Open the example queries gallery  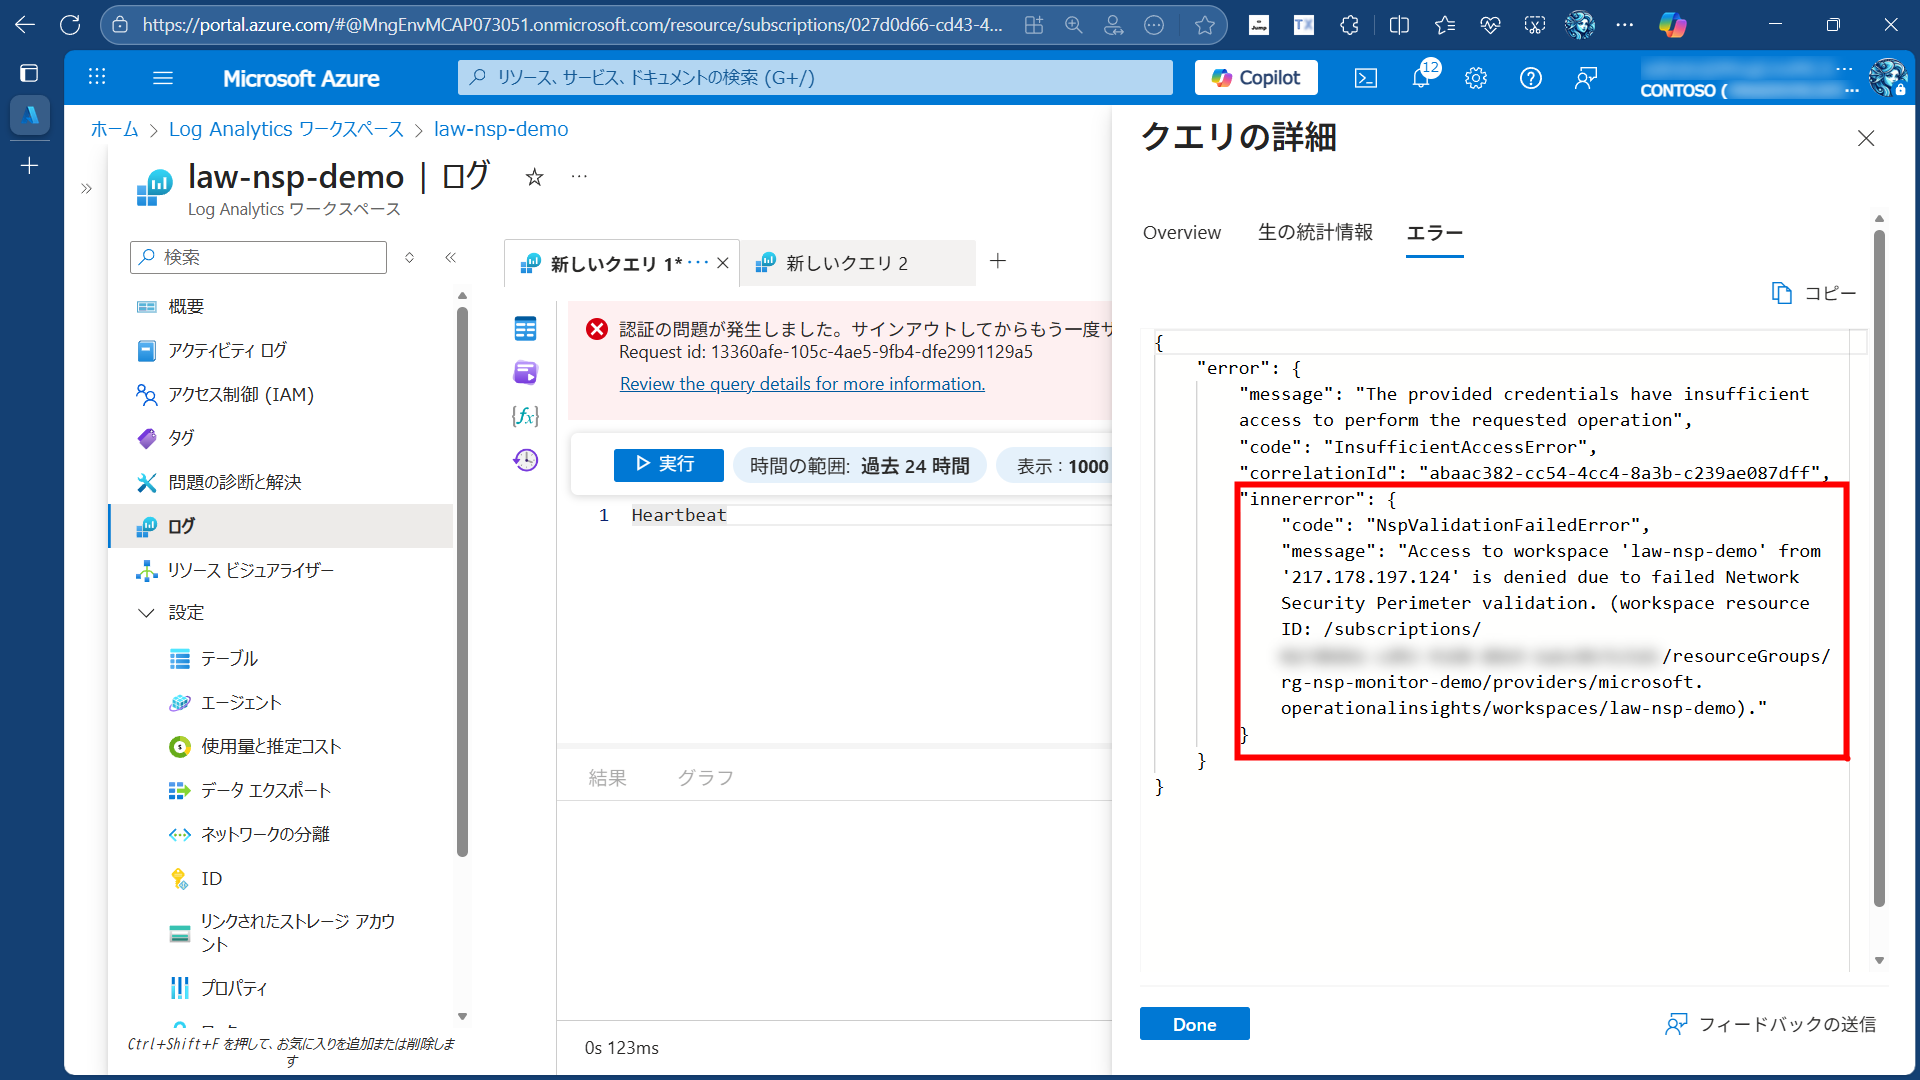(525, 372)
